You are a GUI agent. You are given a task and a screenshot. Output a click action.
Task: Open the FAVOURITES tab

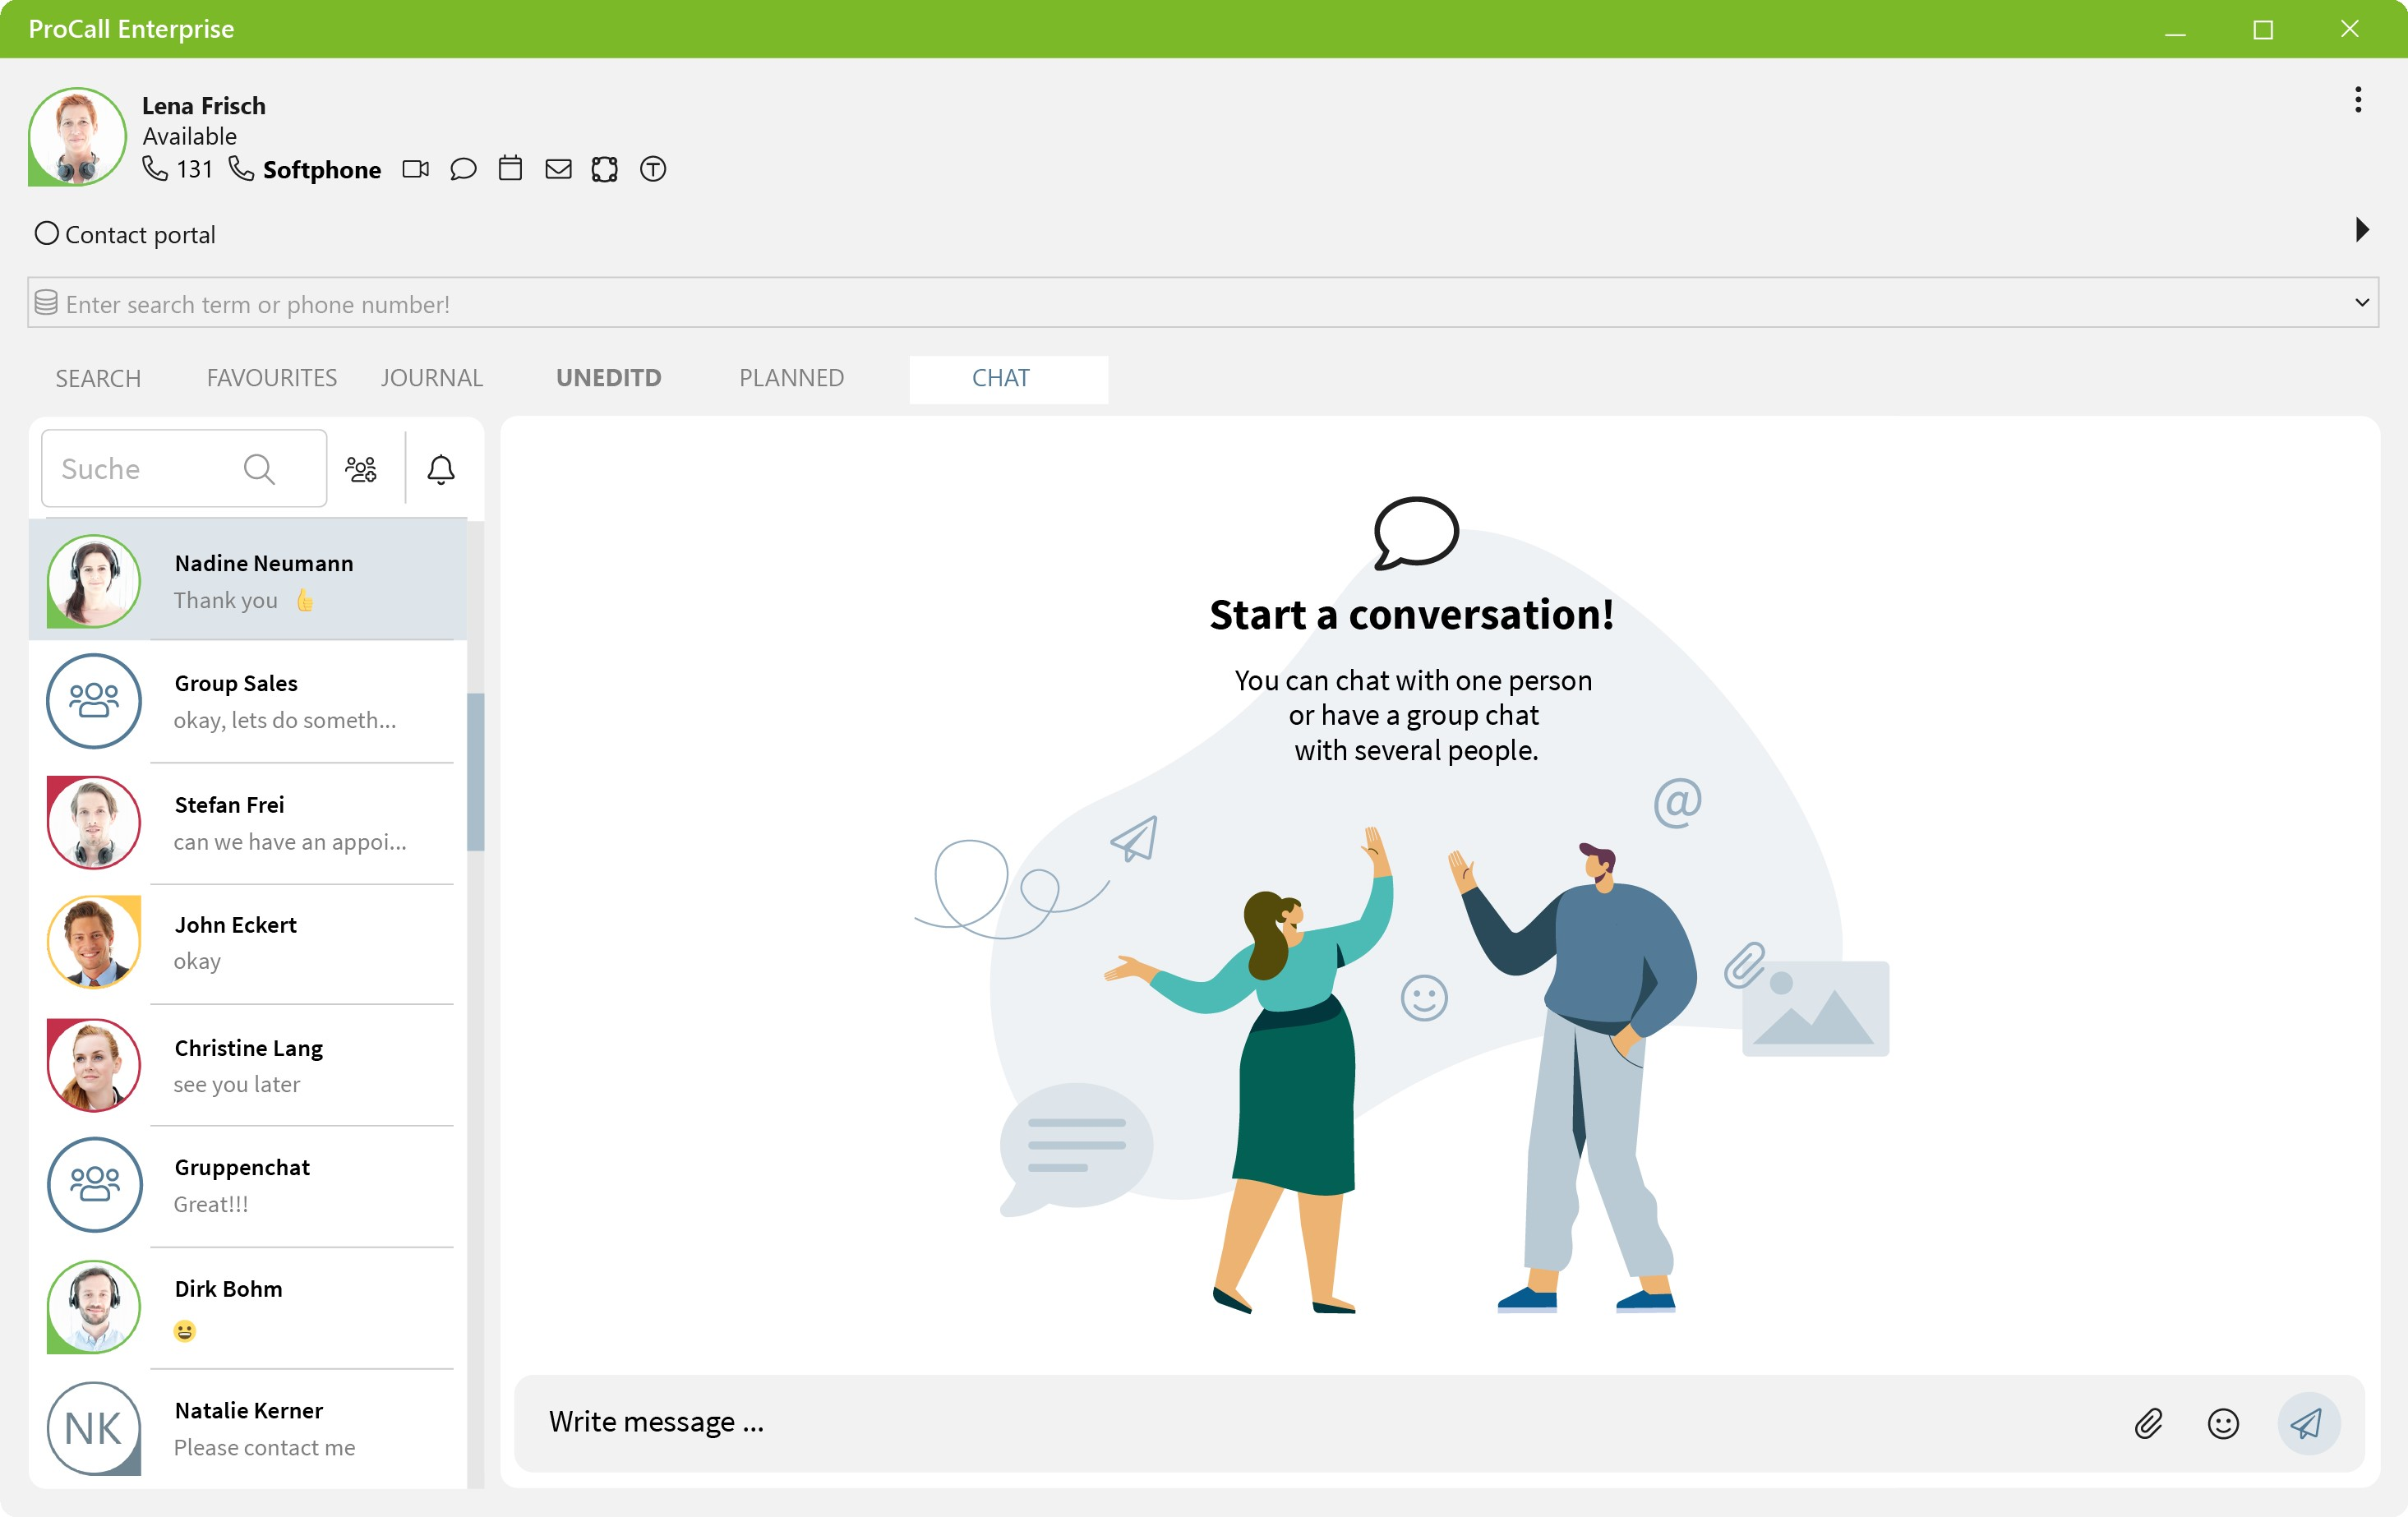(x=271, y=378)
